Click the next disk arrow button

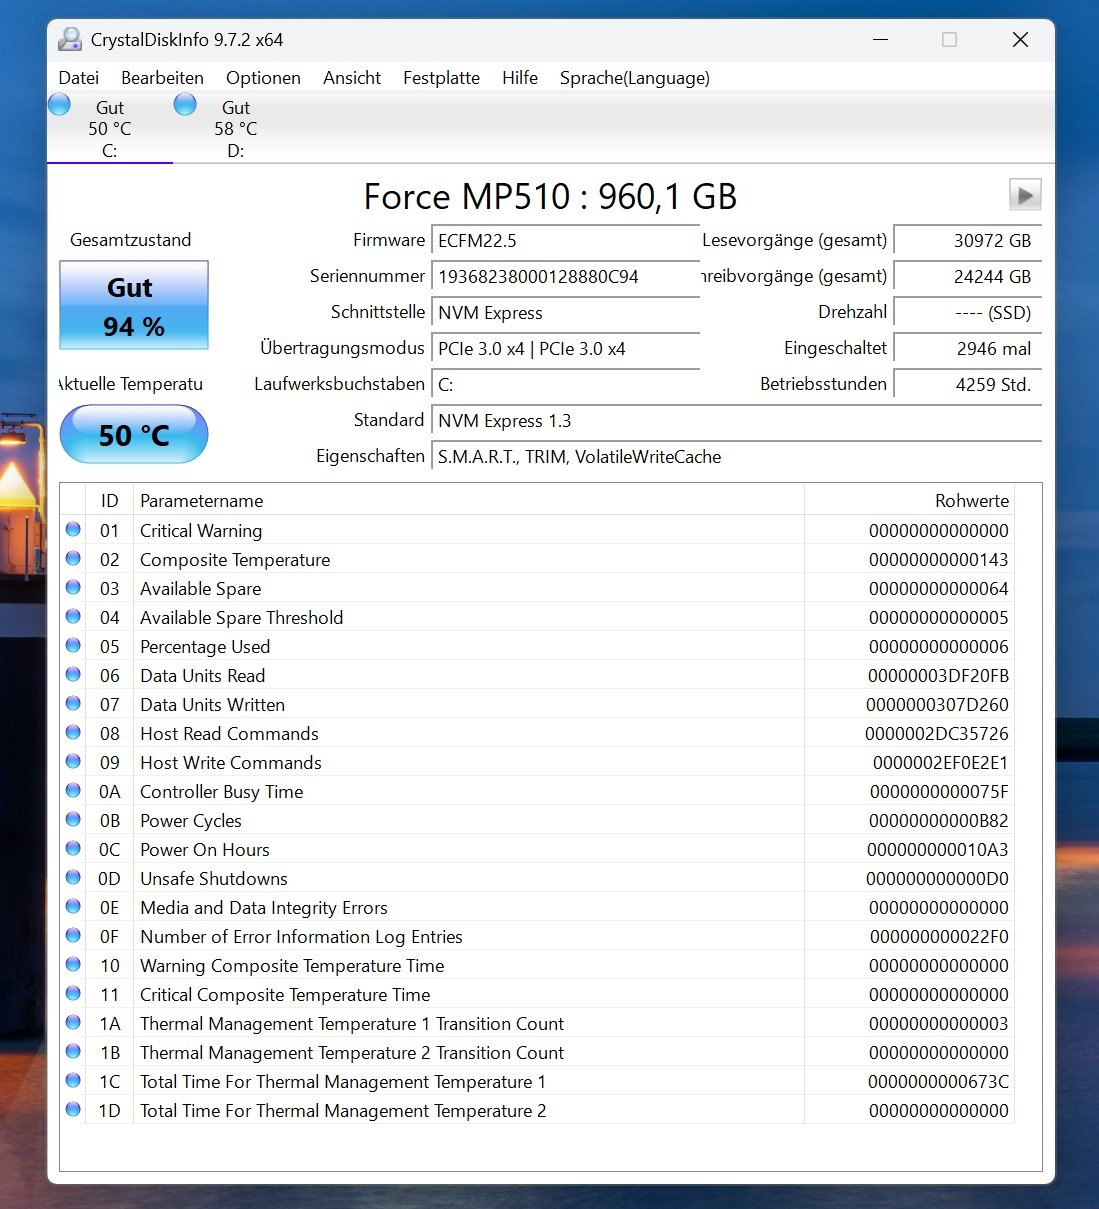(1025, 195)
